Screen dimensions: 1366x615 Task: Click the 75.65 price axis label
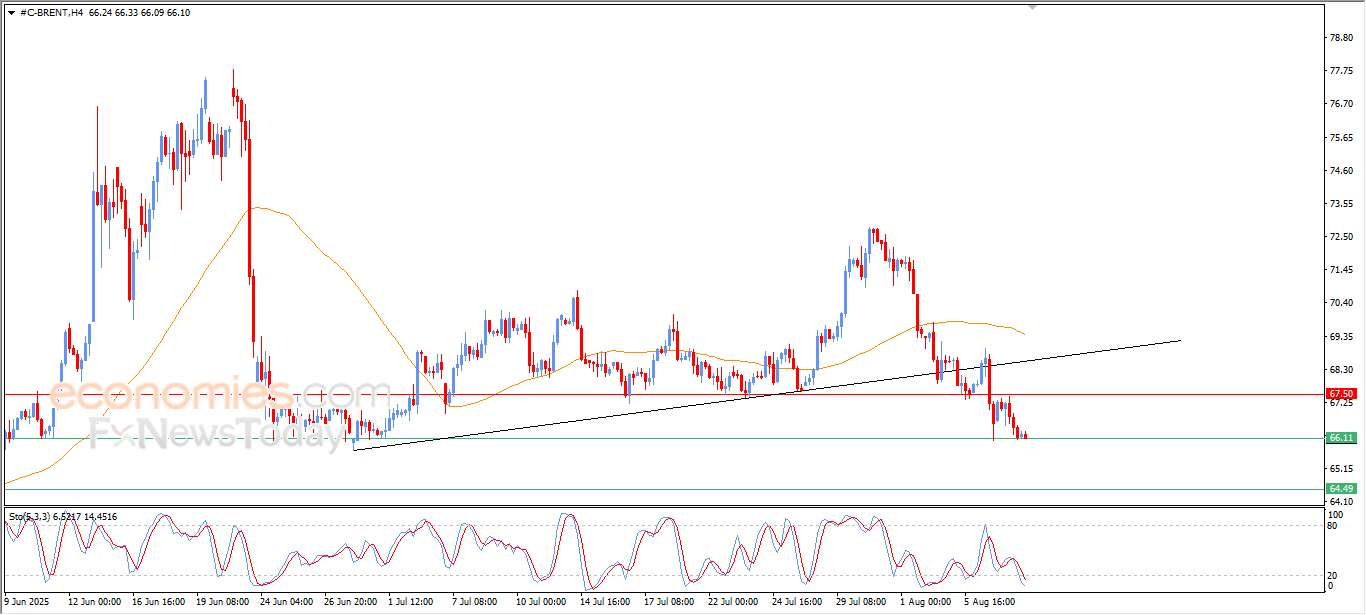[1341, 138]
